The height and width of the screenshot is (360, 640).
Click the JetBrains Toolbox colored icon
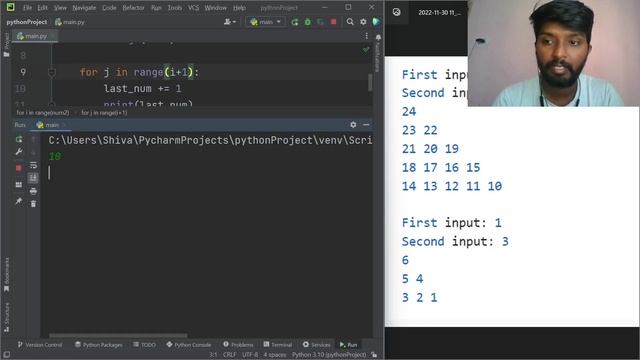point(376,22)
